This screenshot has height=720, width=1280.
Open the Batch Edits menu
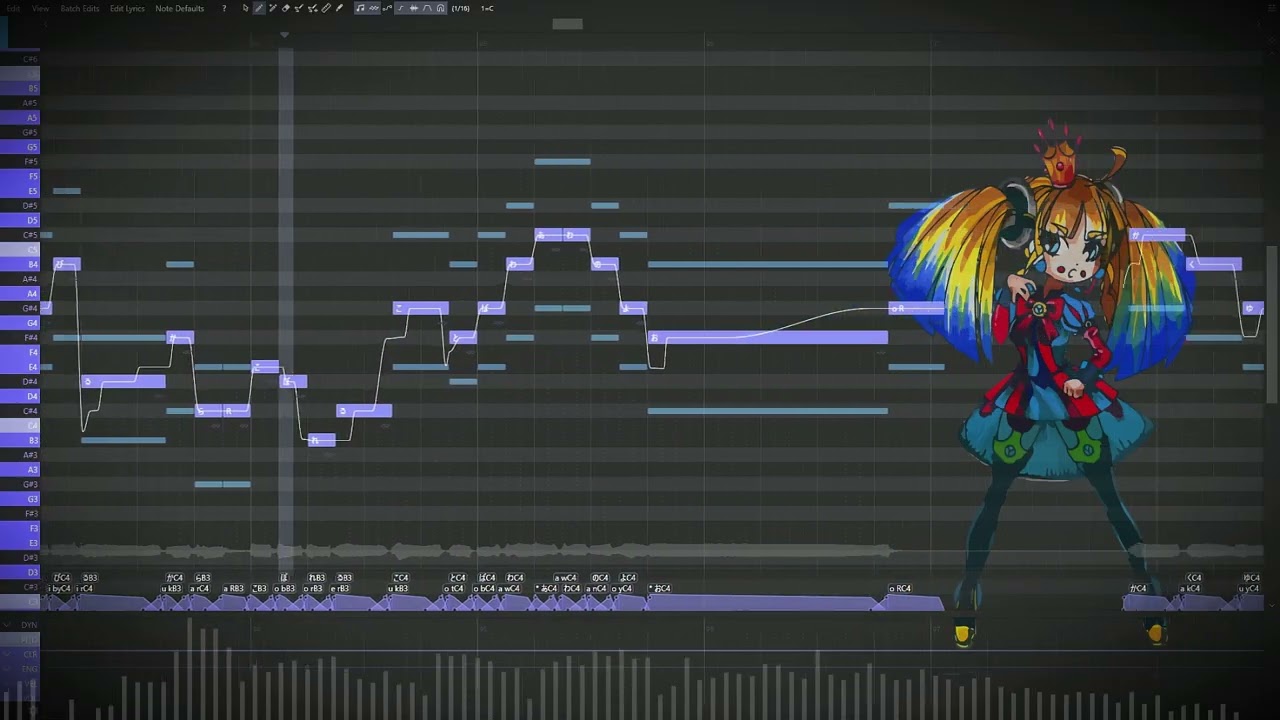(x=80, y=8)
